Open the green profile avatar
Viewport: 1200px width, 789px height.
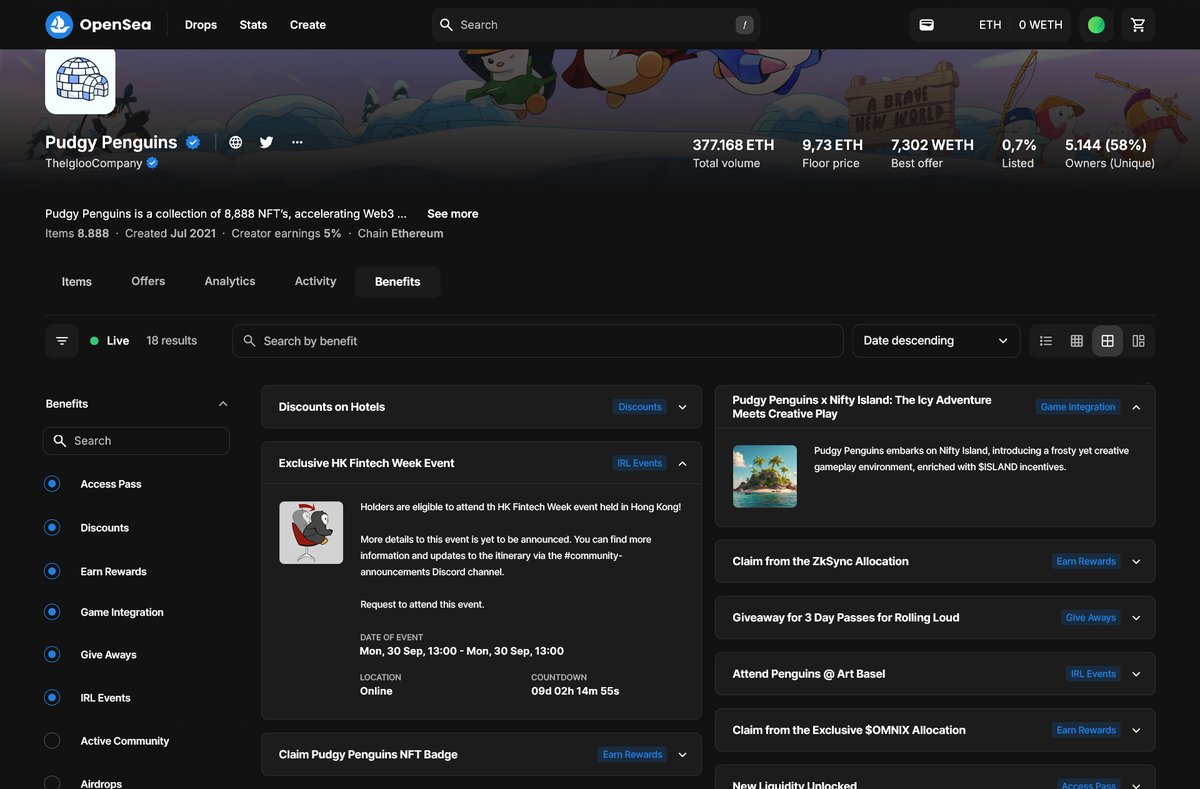pos(1096,25)
